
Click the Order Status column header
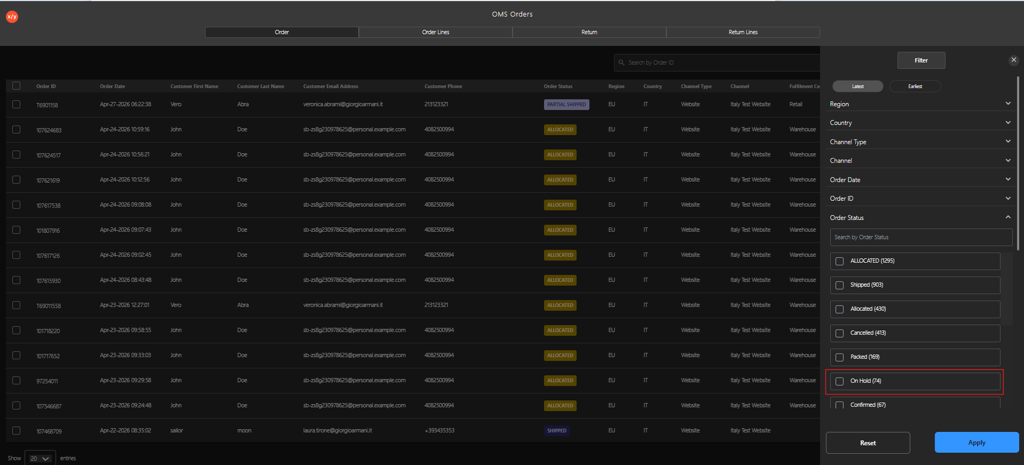[x=558, y=86]
